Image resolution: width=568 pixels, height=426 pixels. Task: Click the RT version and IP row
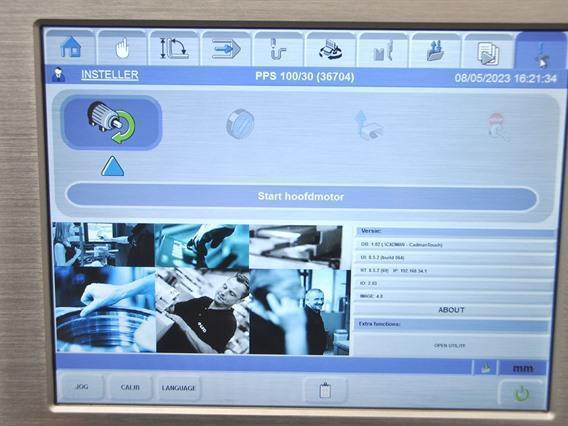click(x=454, y=271)
